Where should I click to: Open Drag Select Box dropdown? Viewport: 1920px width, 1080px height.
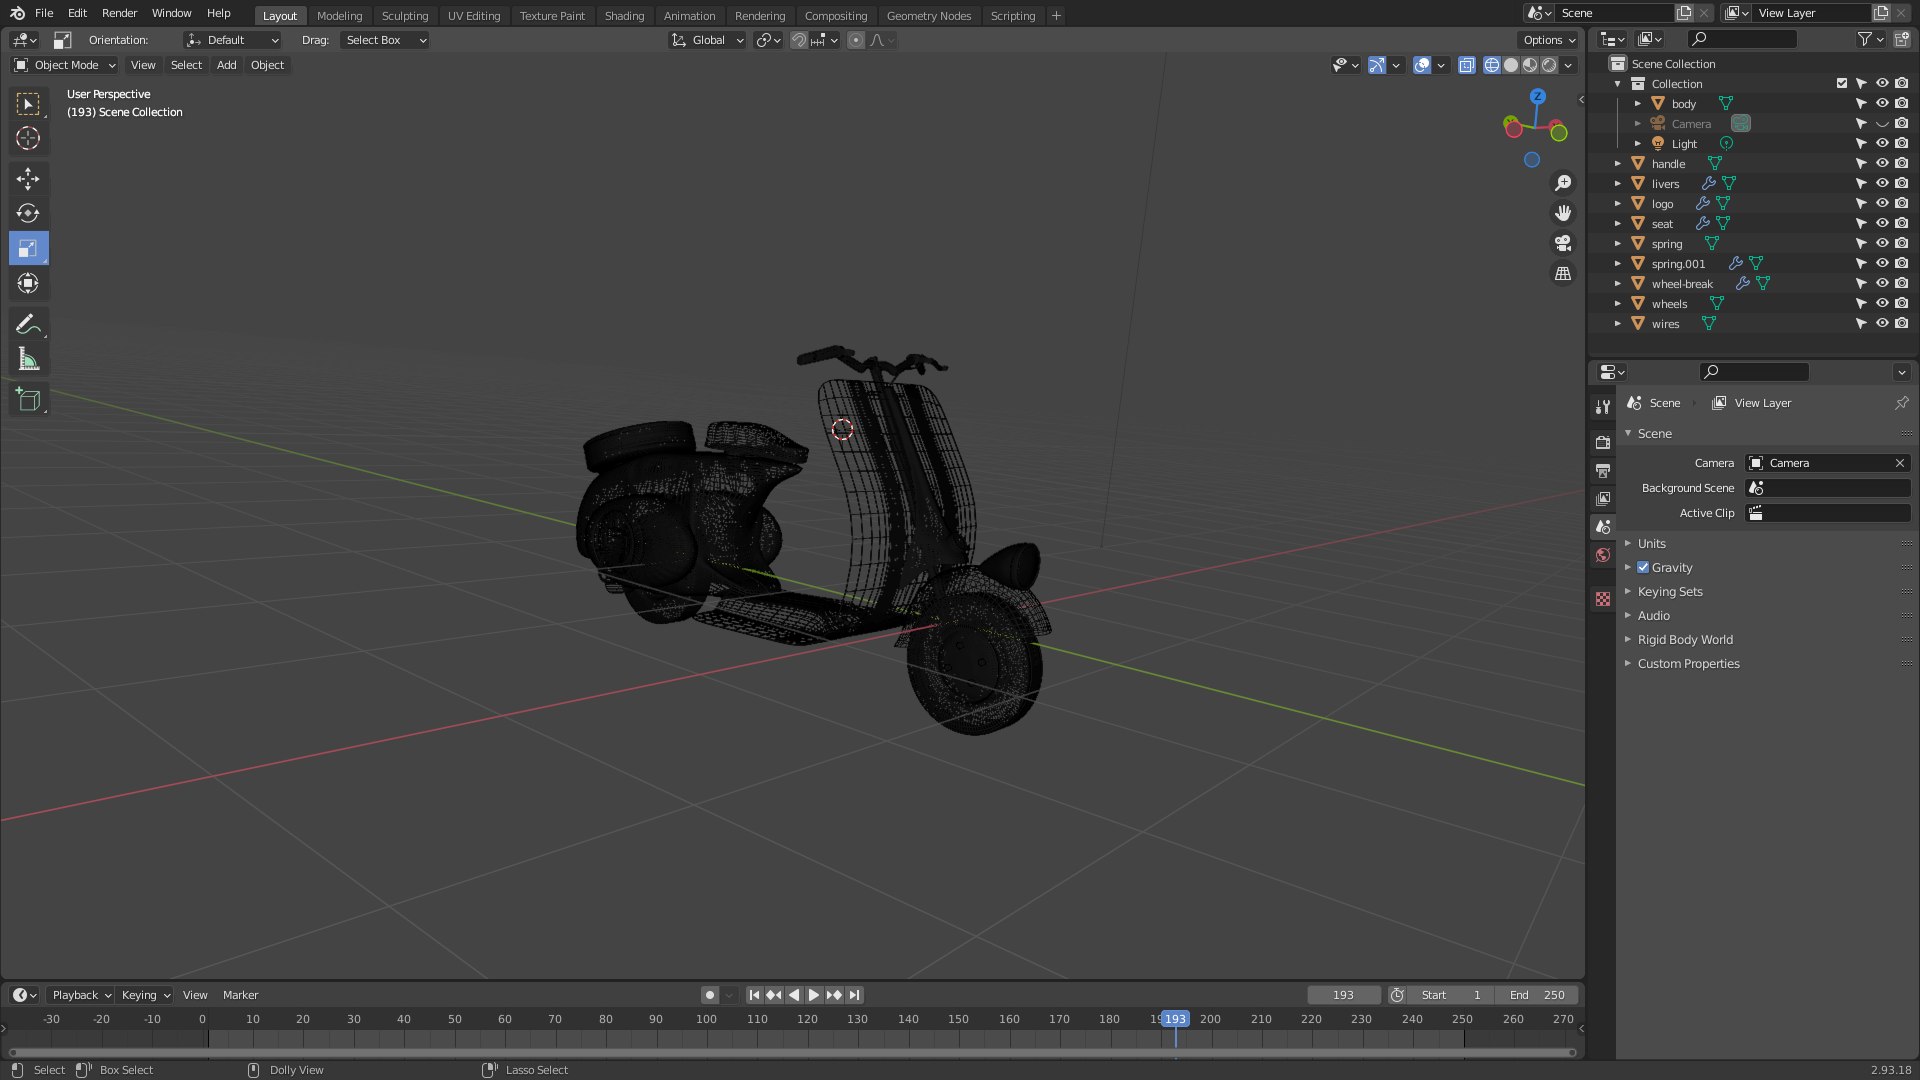click(385, 40)
